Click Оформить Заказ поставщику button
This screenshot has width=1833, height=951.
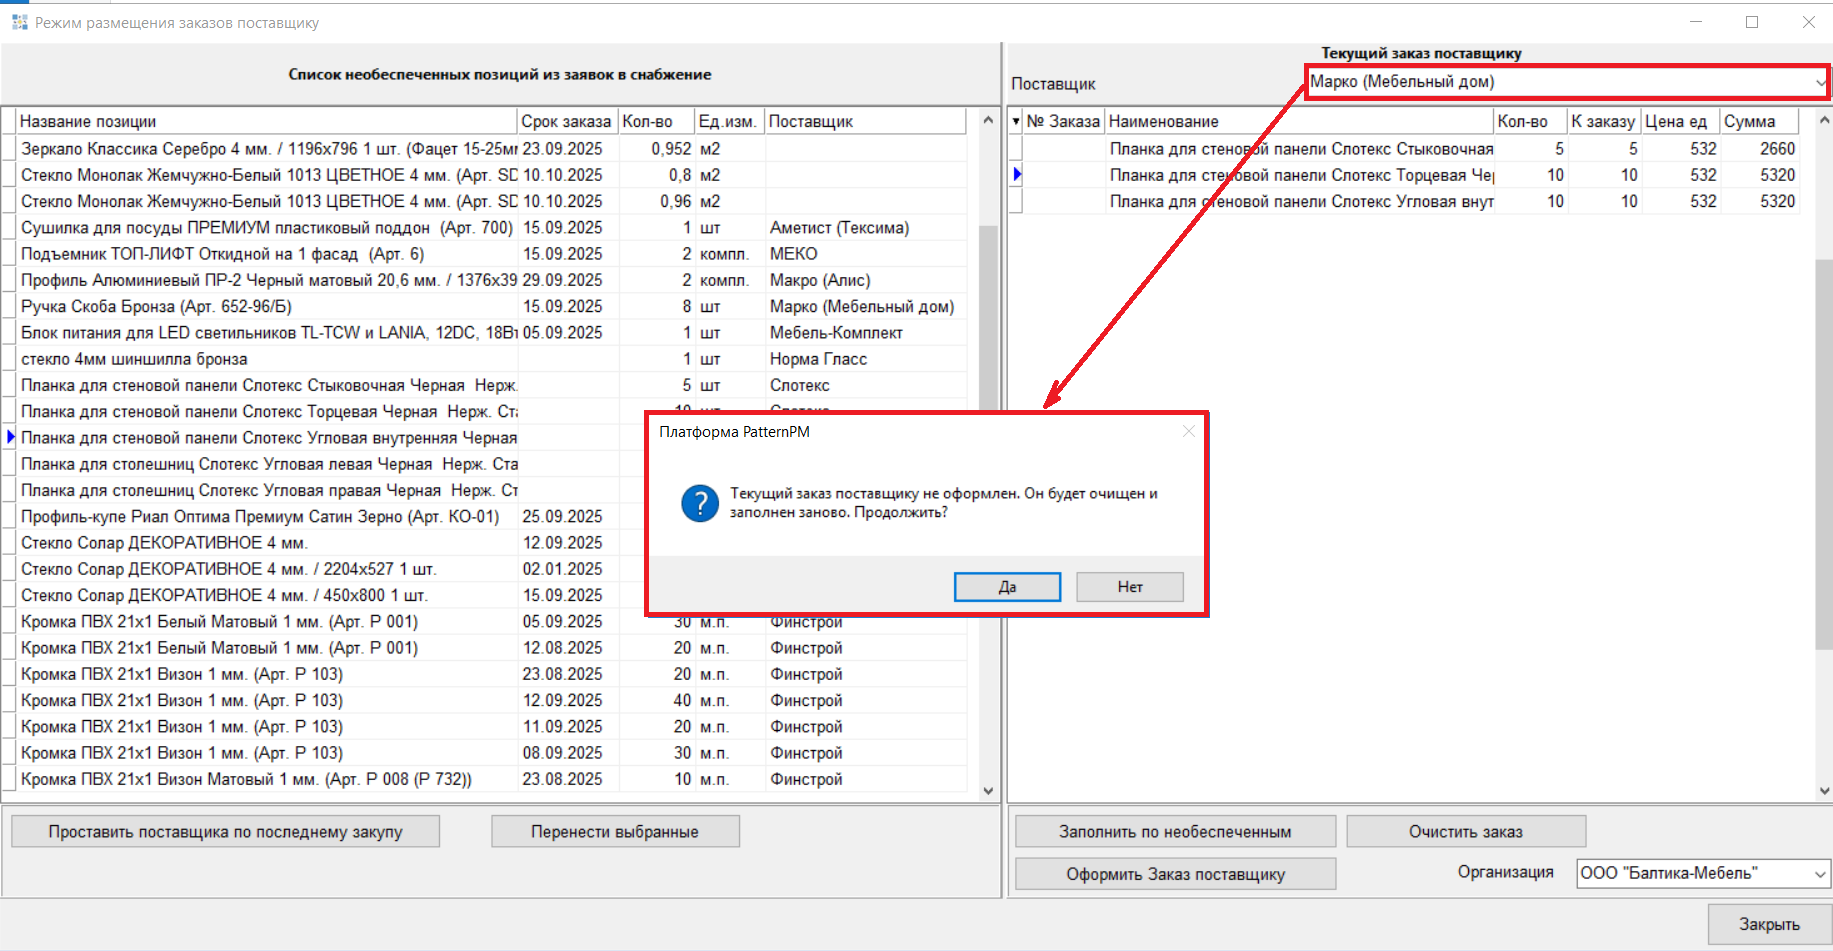click(1175, 874)
